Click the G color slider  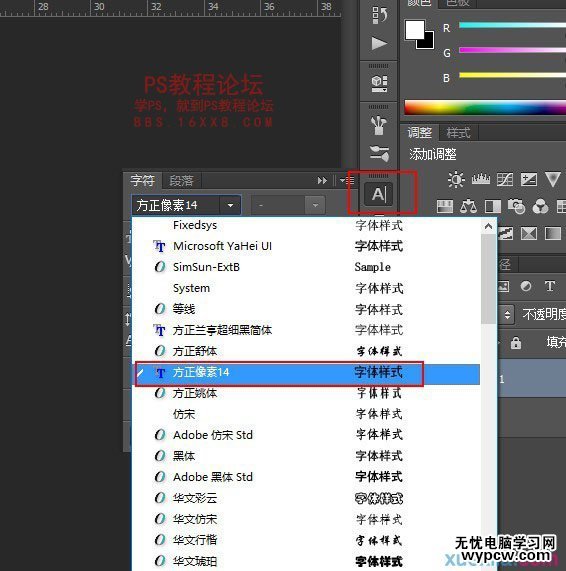coord(512,50)
